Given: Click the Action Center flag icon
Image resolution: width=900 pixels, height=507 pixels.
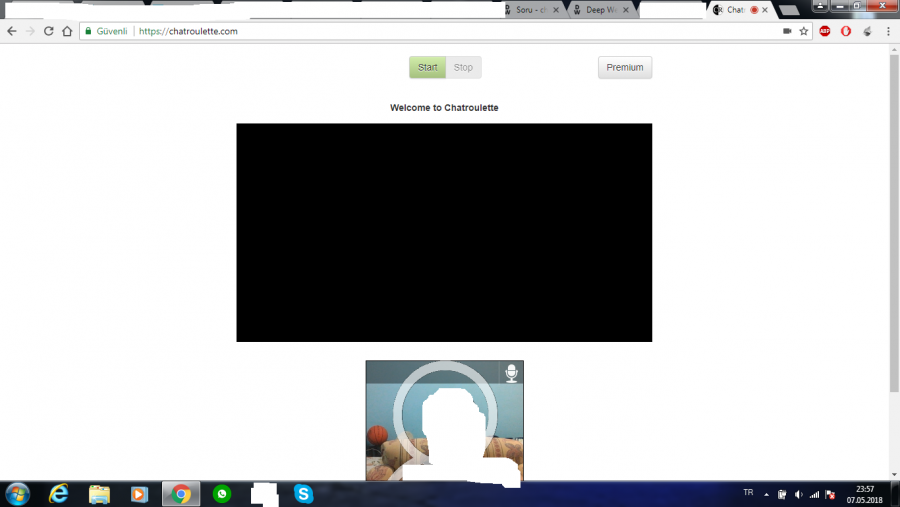Looking at the screenshot, I should (x=830, y=494).
